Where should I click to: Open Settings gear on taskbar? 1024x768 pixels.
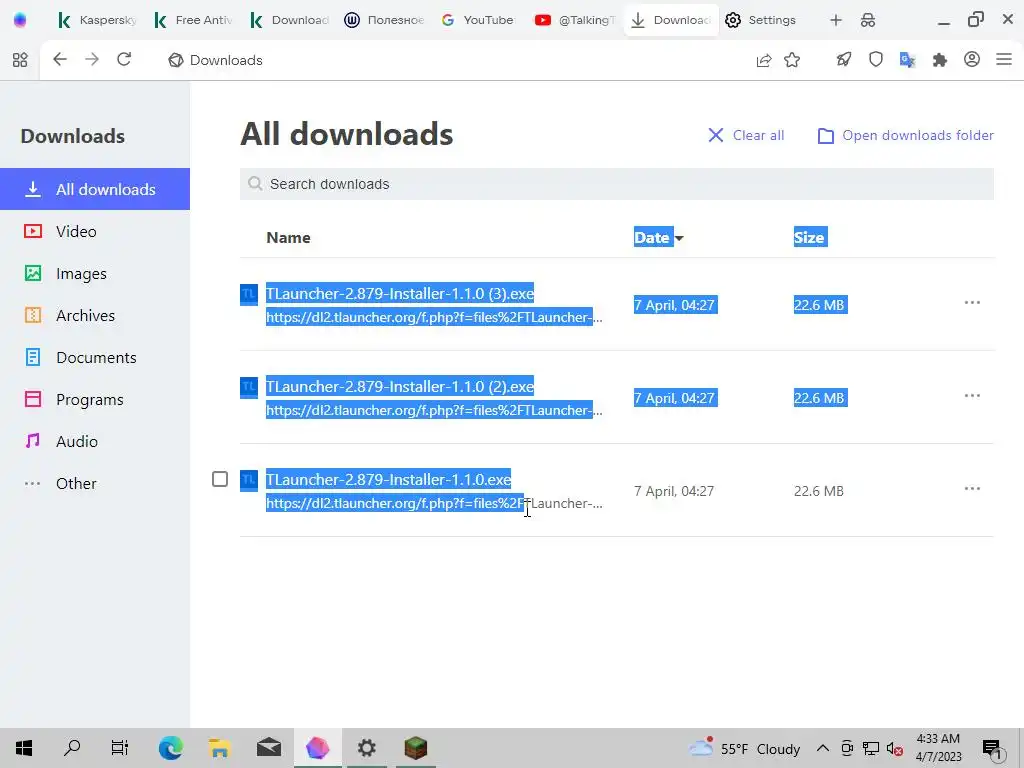tap(366, 748)
